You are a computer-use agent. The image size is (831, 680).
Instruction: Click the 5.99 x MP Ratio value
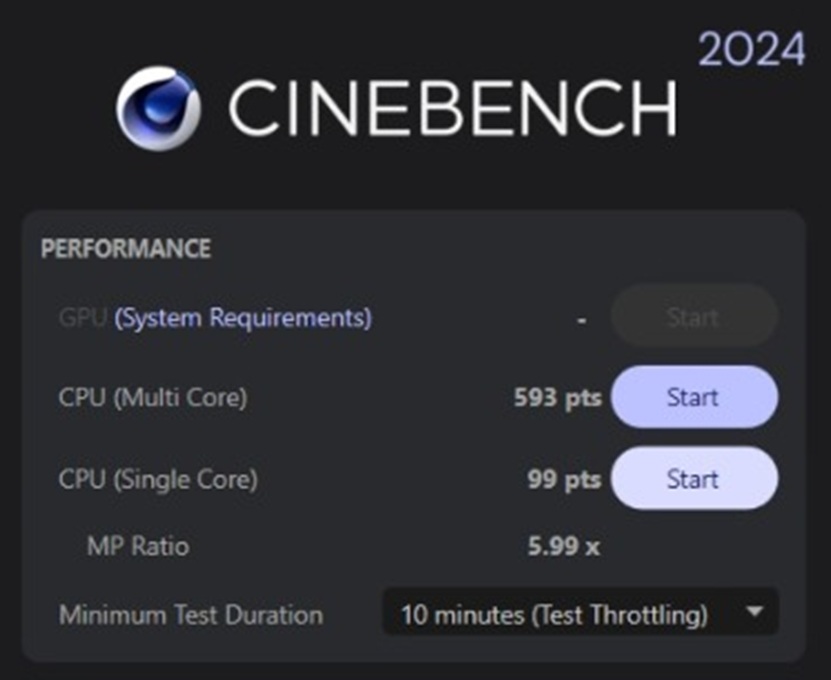point(563,546)
